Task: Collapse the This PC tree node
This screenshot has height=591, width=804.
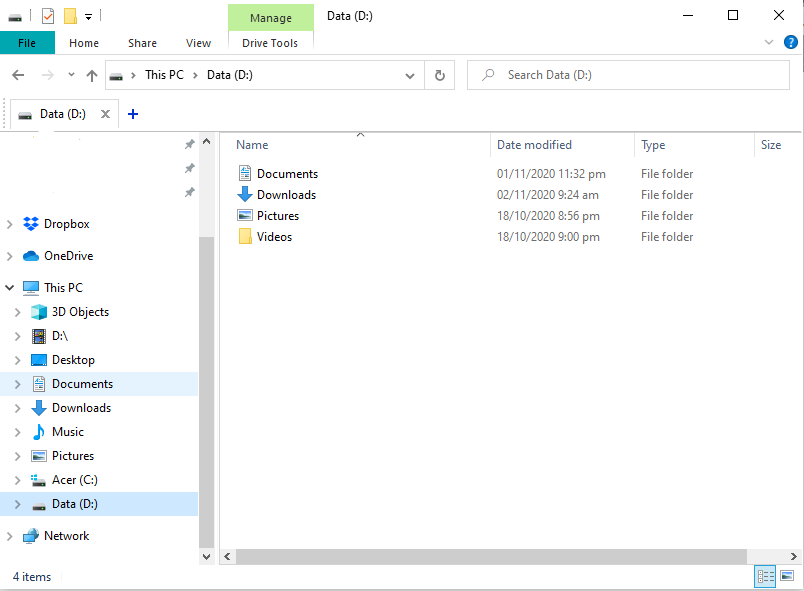Action: (x=10, y=288)
